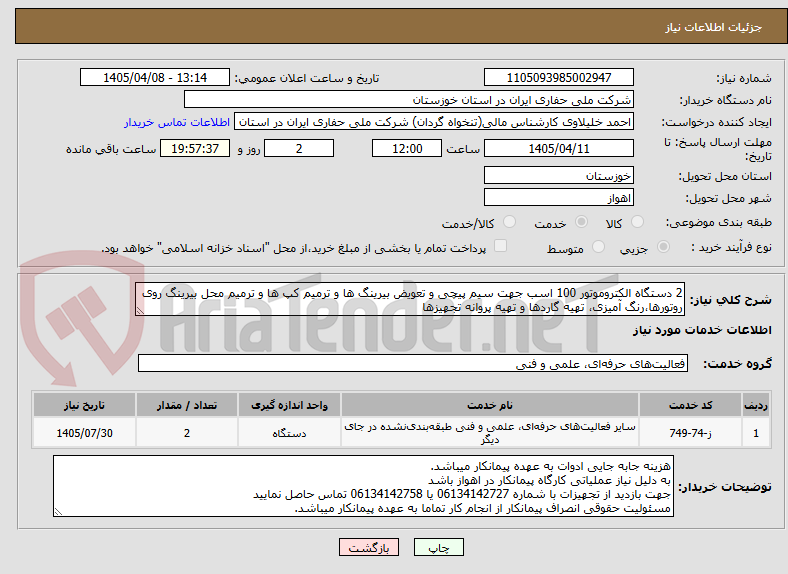Click the نام خدمت column header

(x=489, y=405)
